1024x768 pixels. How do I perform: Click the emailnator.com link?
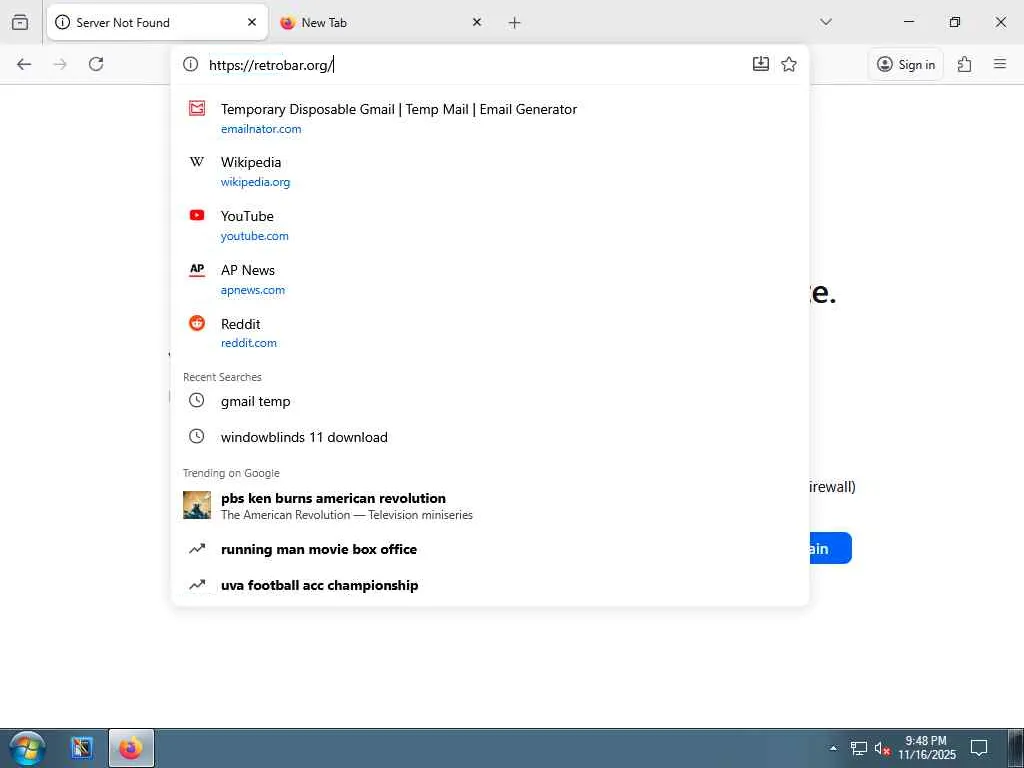(x=261, y=129)
